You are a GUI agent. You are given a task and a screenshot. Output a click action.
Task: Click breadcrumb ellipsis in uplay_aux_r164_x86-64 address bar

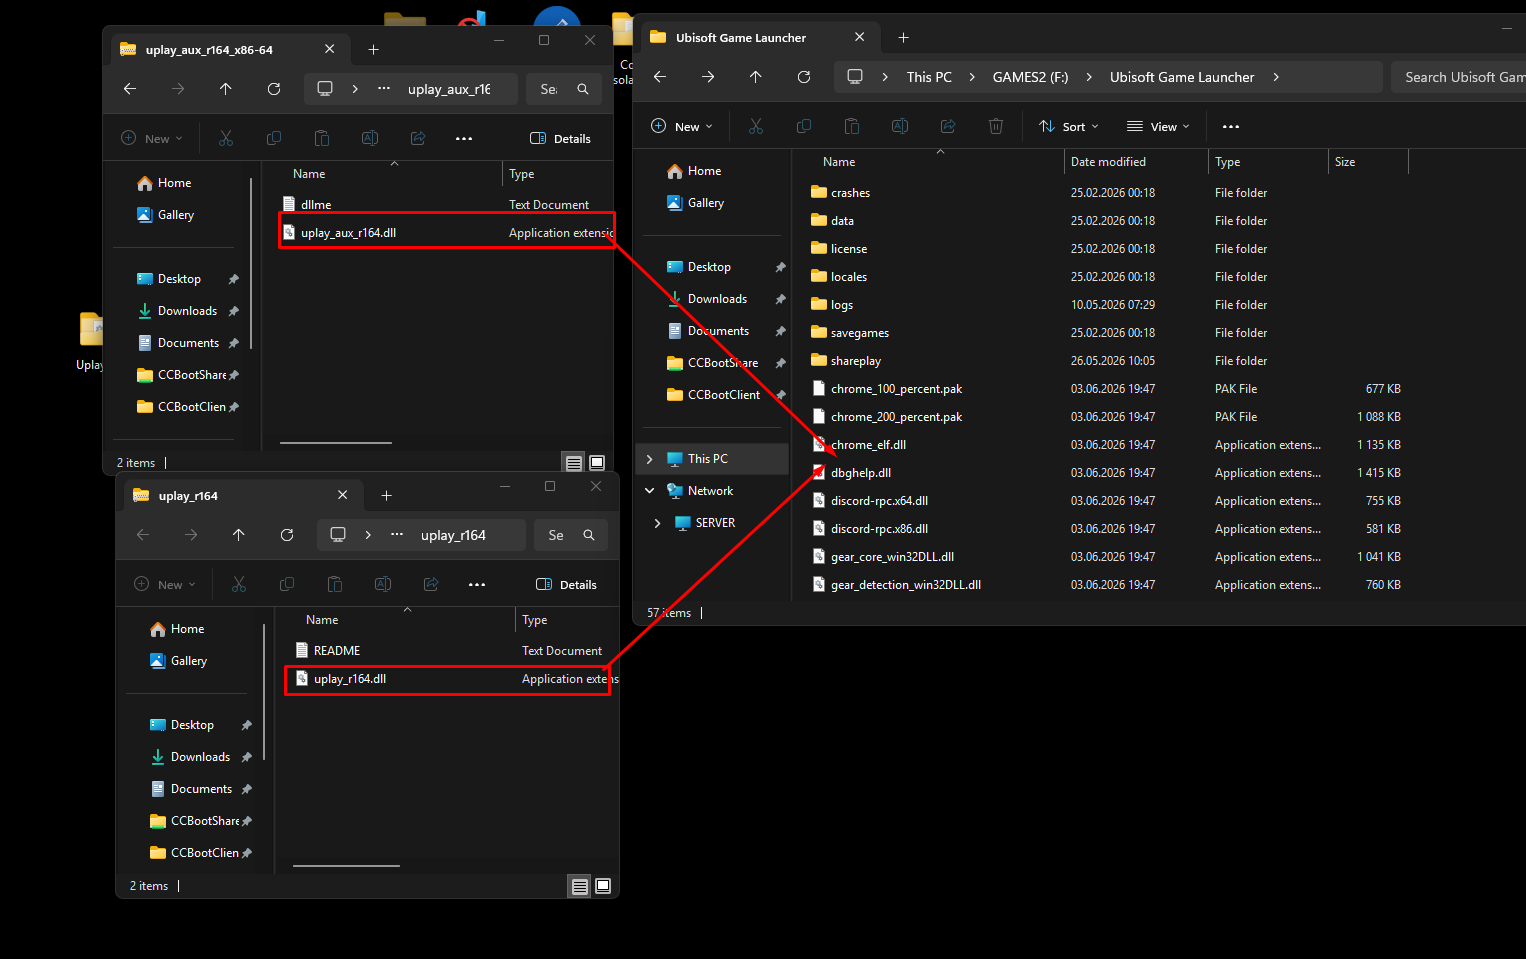384,89
